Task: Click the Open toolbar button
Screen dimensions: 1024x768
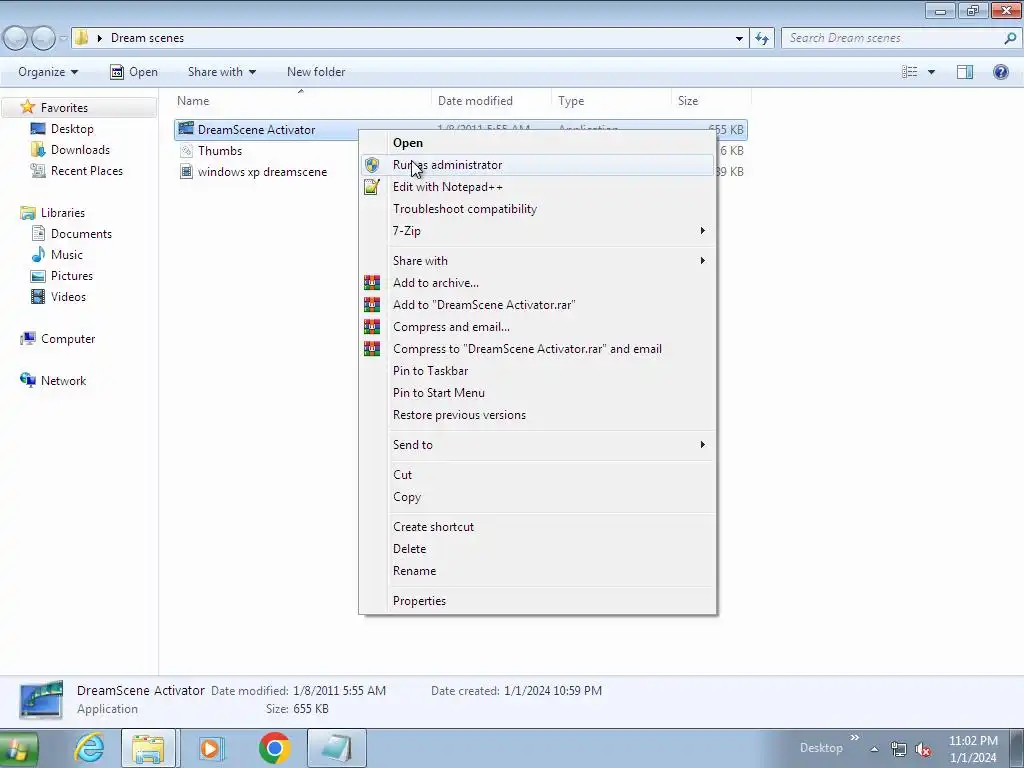Action: tap(134, 72)
